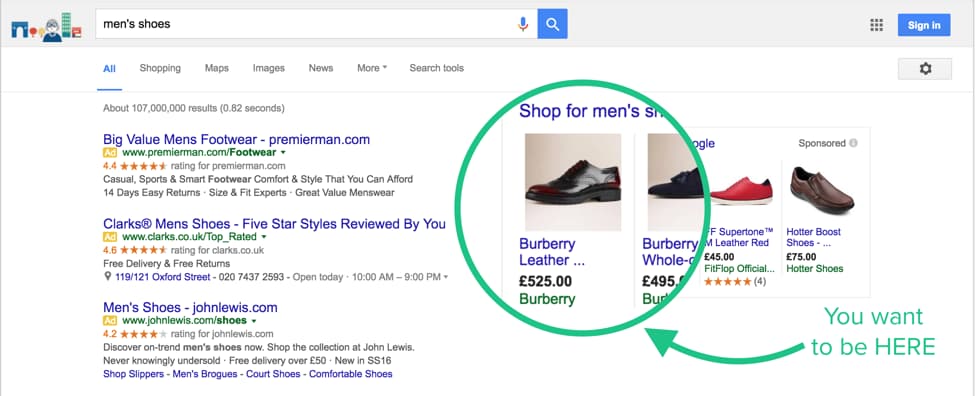Expand the johnlewis.com ad URL dropdown arrow

pos(253,321)
